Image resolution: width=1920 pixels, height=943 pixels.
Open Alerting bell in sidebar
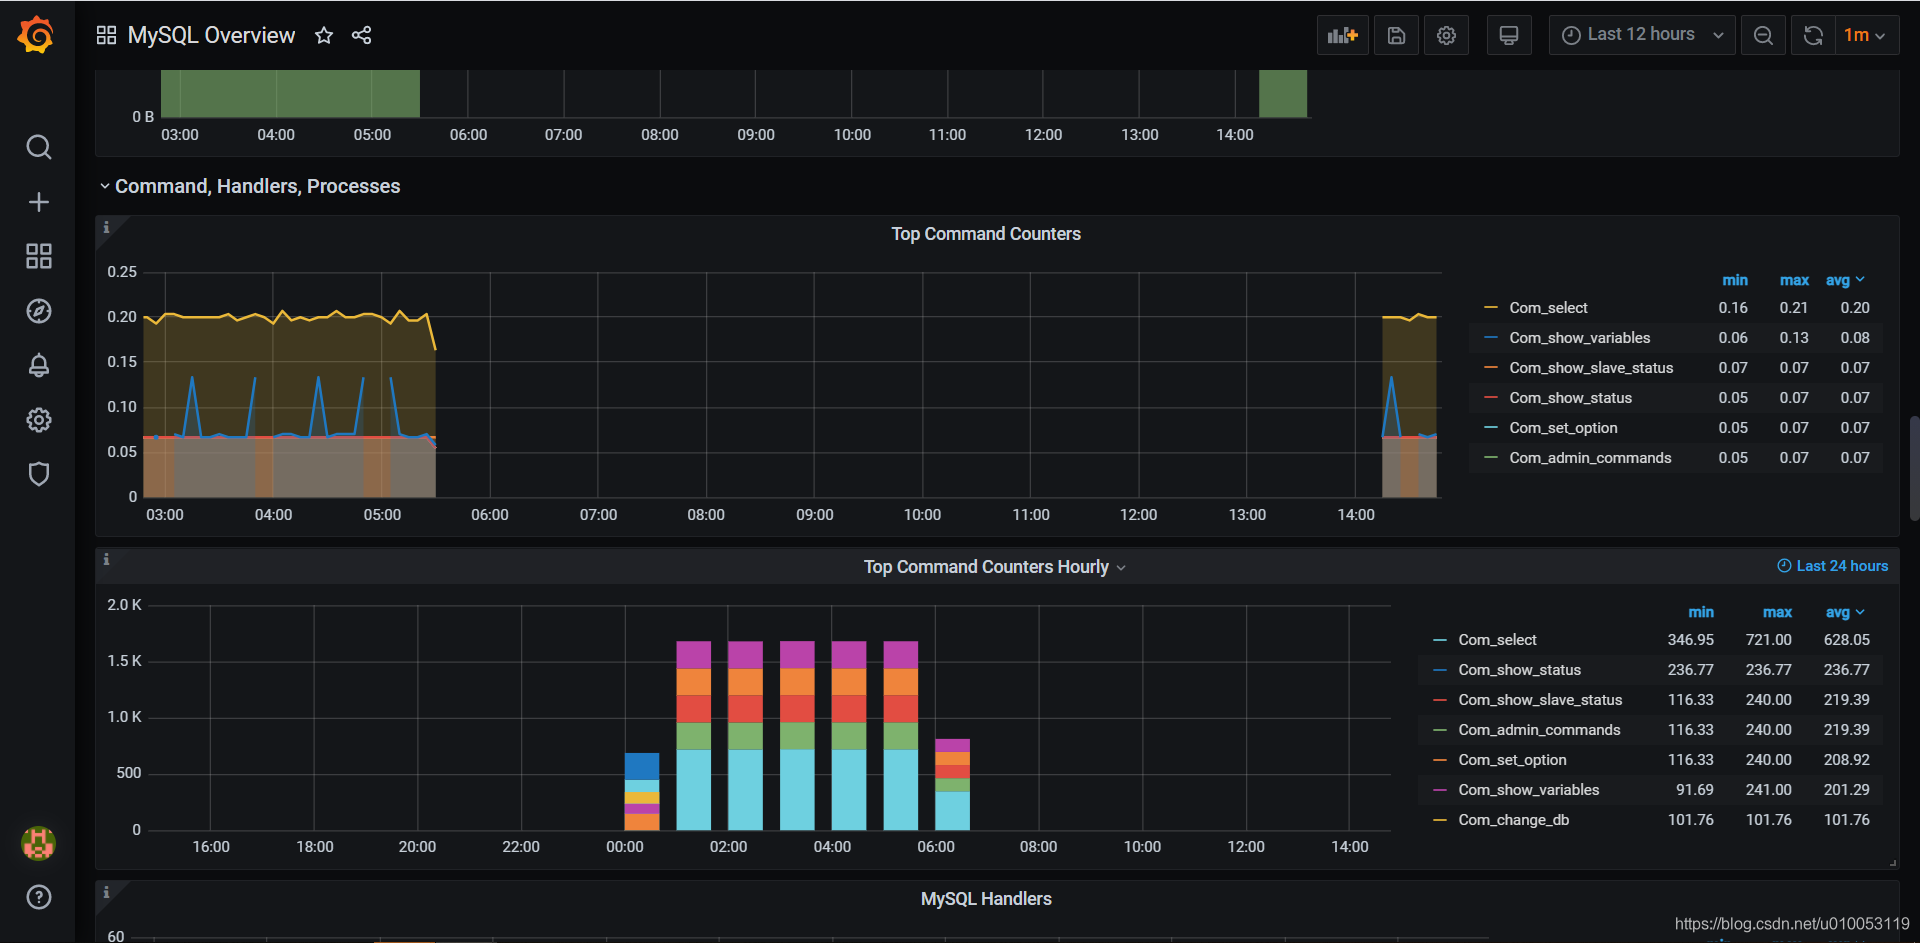tap(38, 365)
